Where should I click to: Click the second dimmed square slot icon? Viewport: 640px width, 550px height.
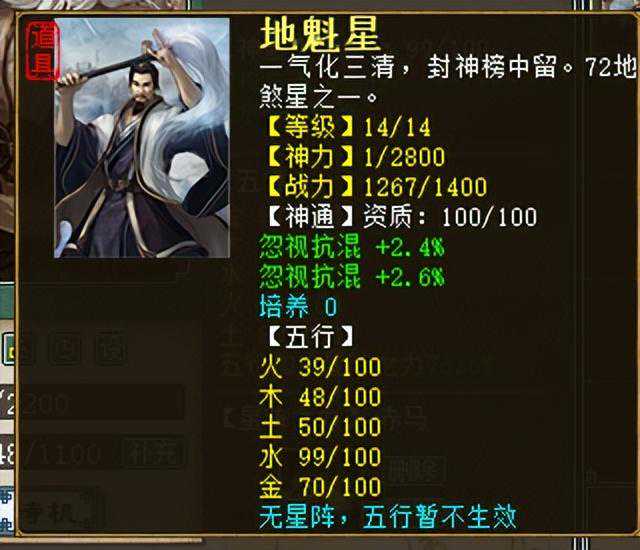tap(66, 349)
